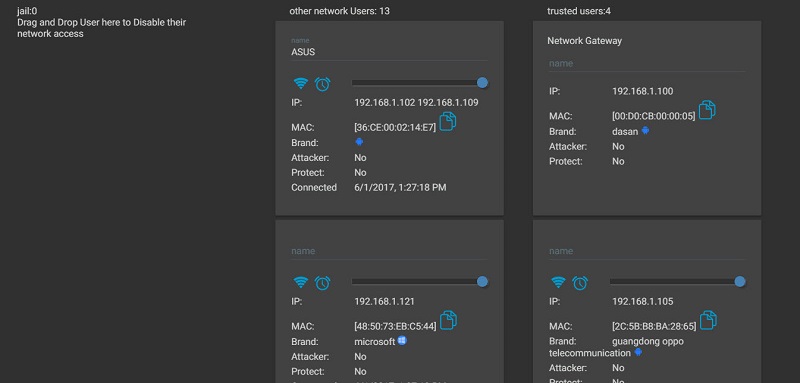
Task: Copy the MAC address 36:CE:00:02:14:E7
Action: point(447,121)
